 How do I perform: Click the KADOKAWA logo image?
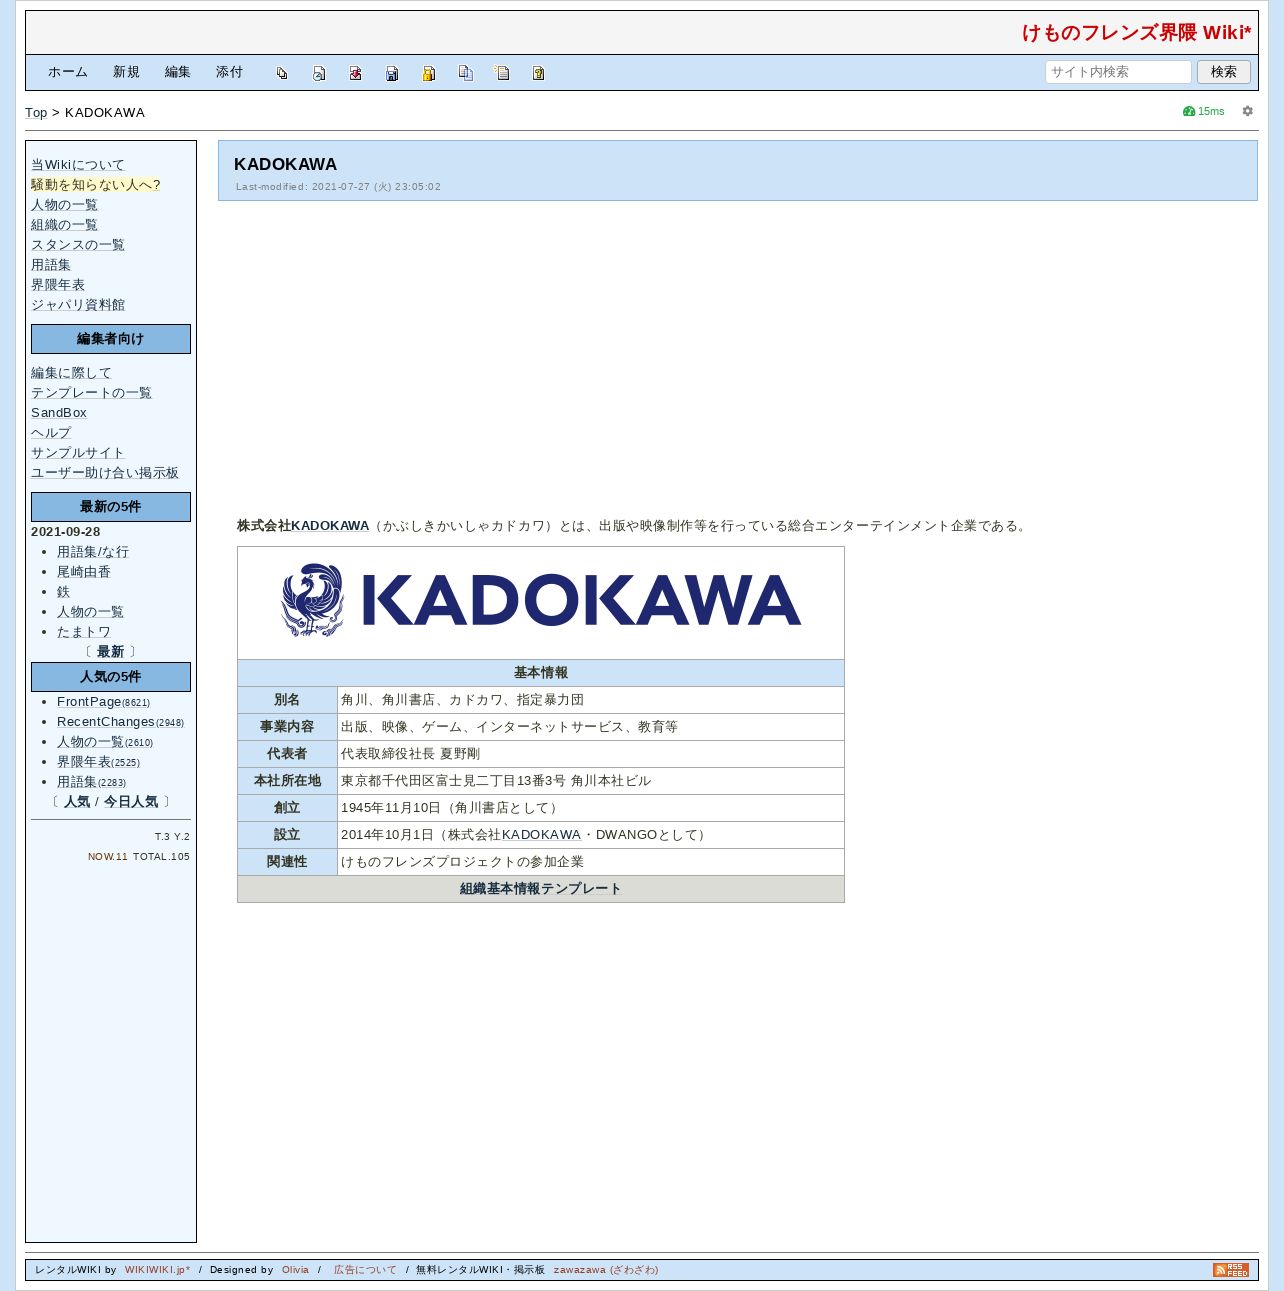(541, 601)
